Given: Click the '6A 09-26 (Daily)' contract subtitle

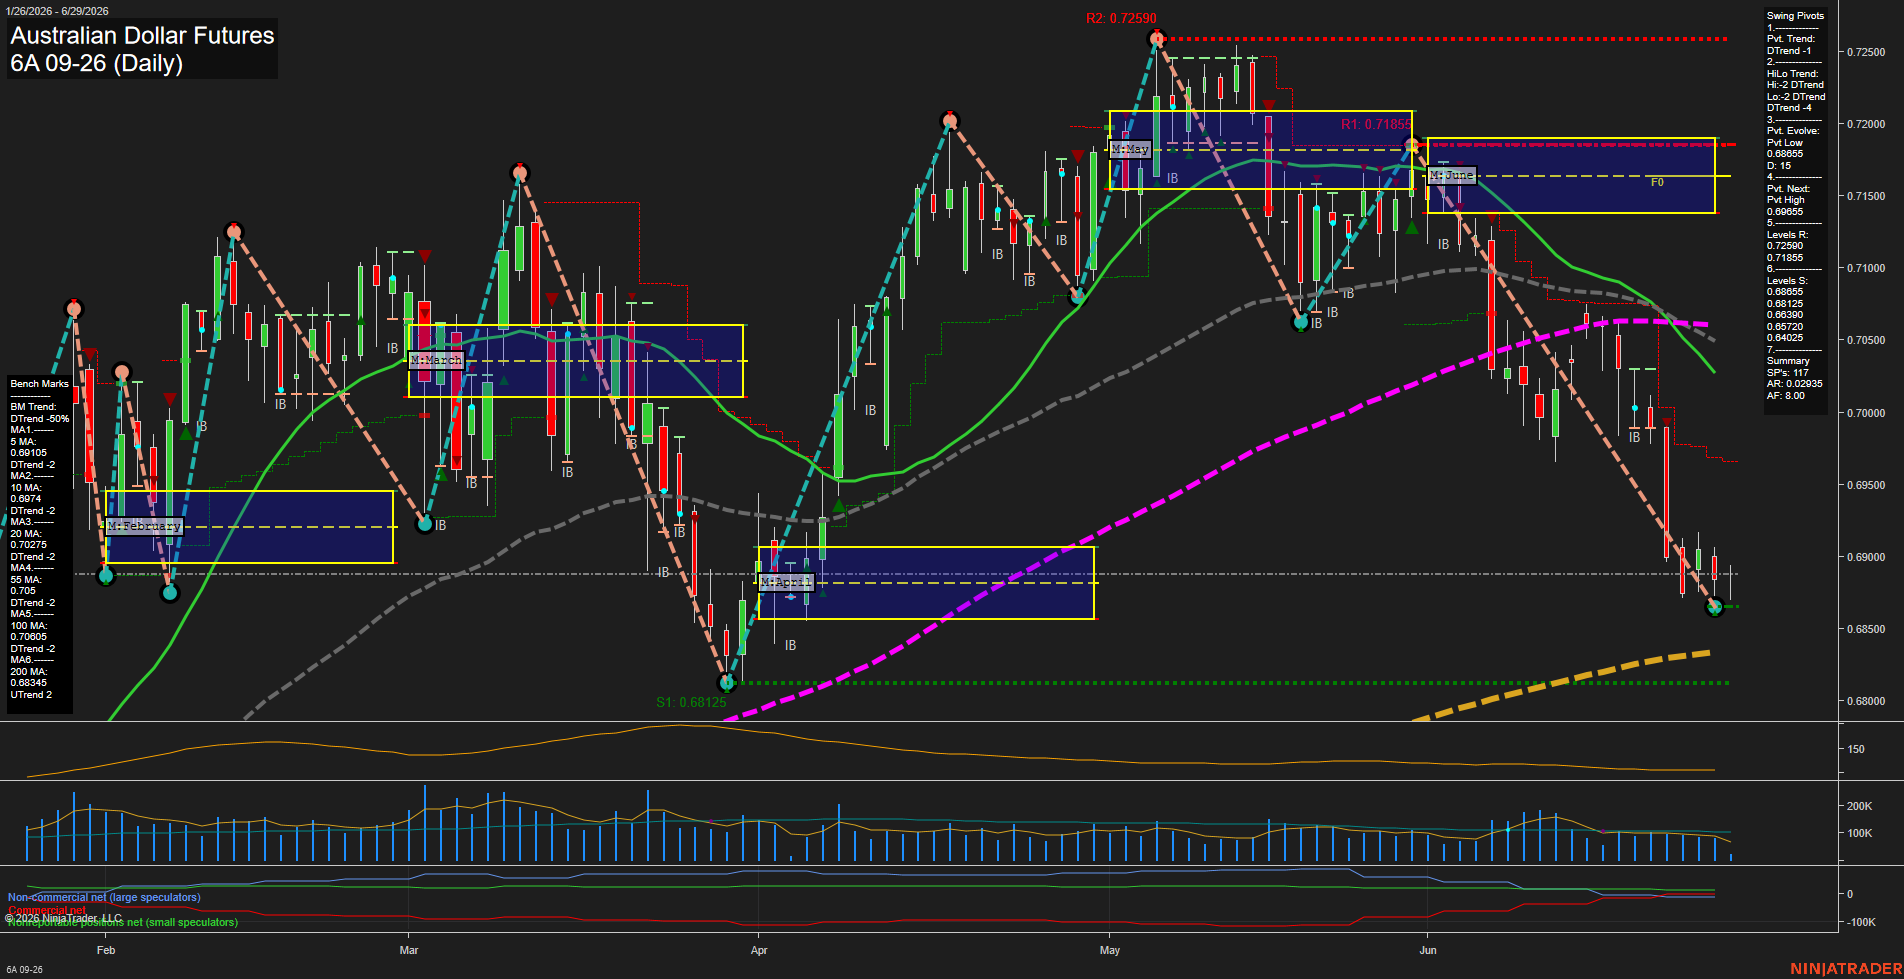Looking at the screenshot, I should click(x=96, y=63).
